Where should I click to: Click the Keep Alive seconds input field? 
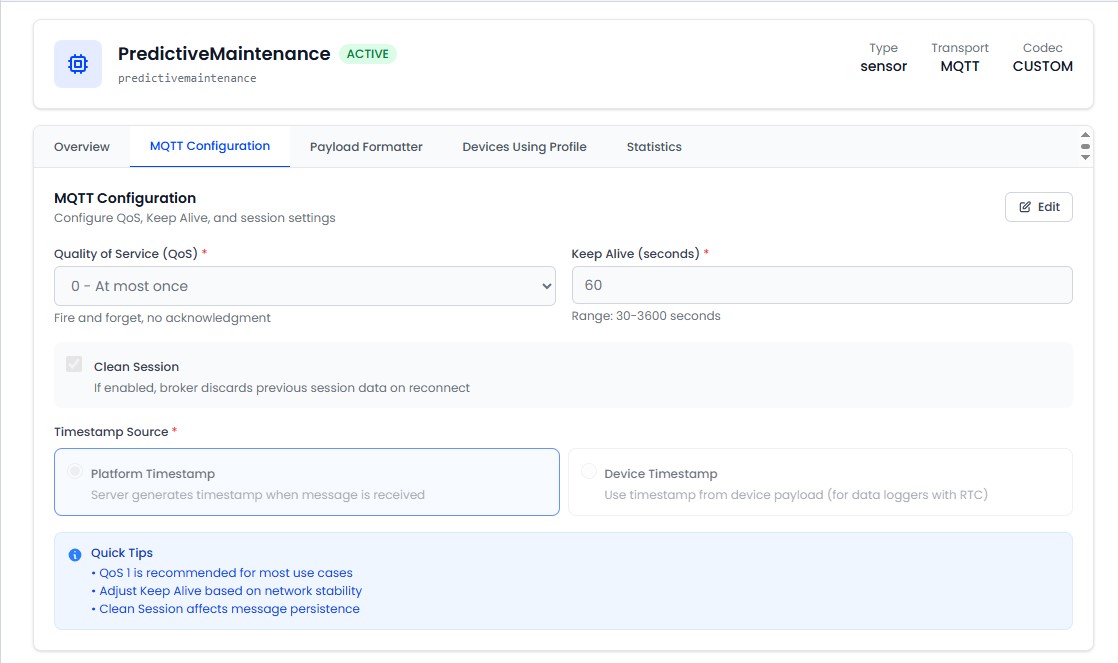click(822, 284)
